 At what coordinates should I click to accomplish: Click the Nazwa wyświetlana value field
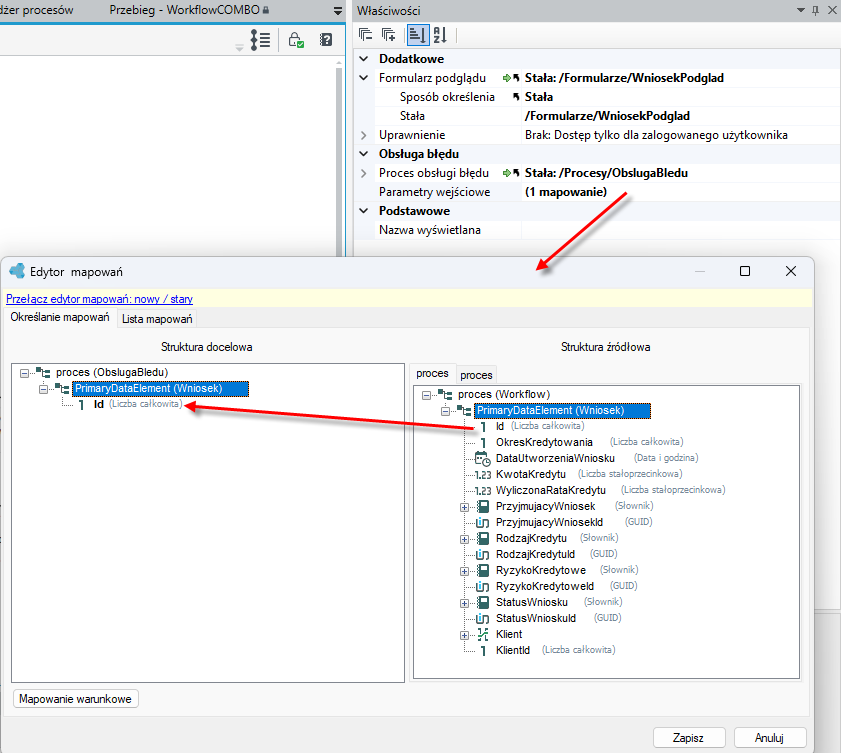[x=680, y=230]
